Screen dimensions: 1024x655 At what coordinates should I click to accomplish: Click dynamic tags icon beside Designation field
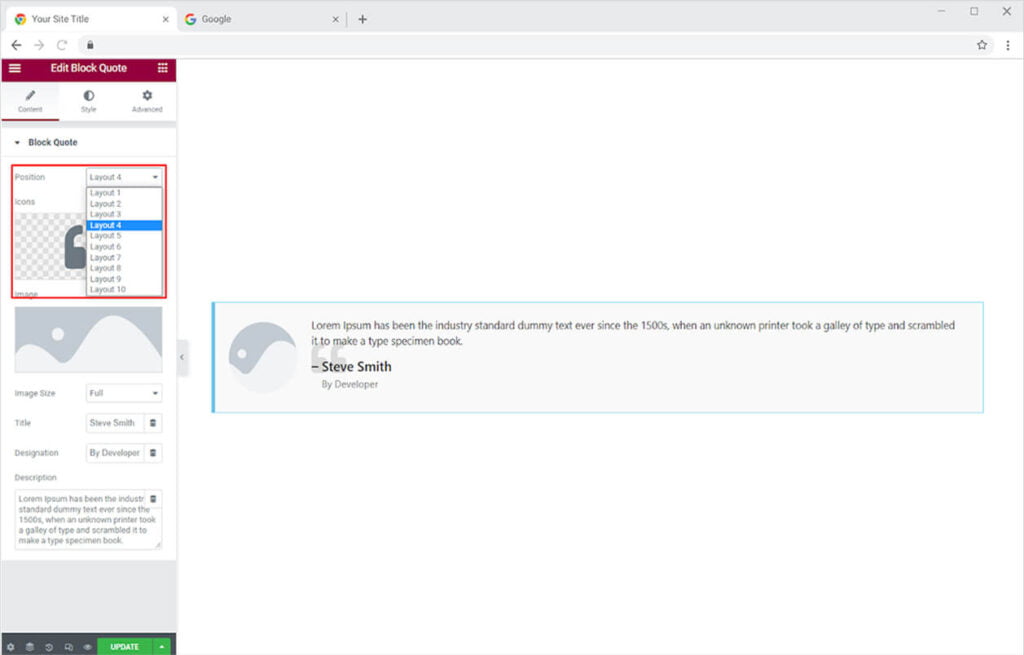tap(153, 453)
